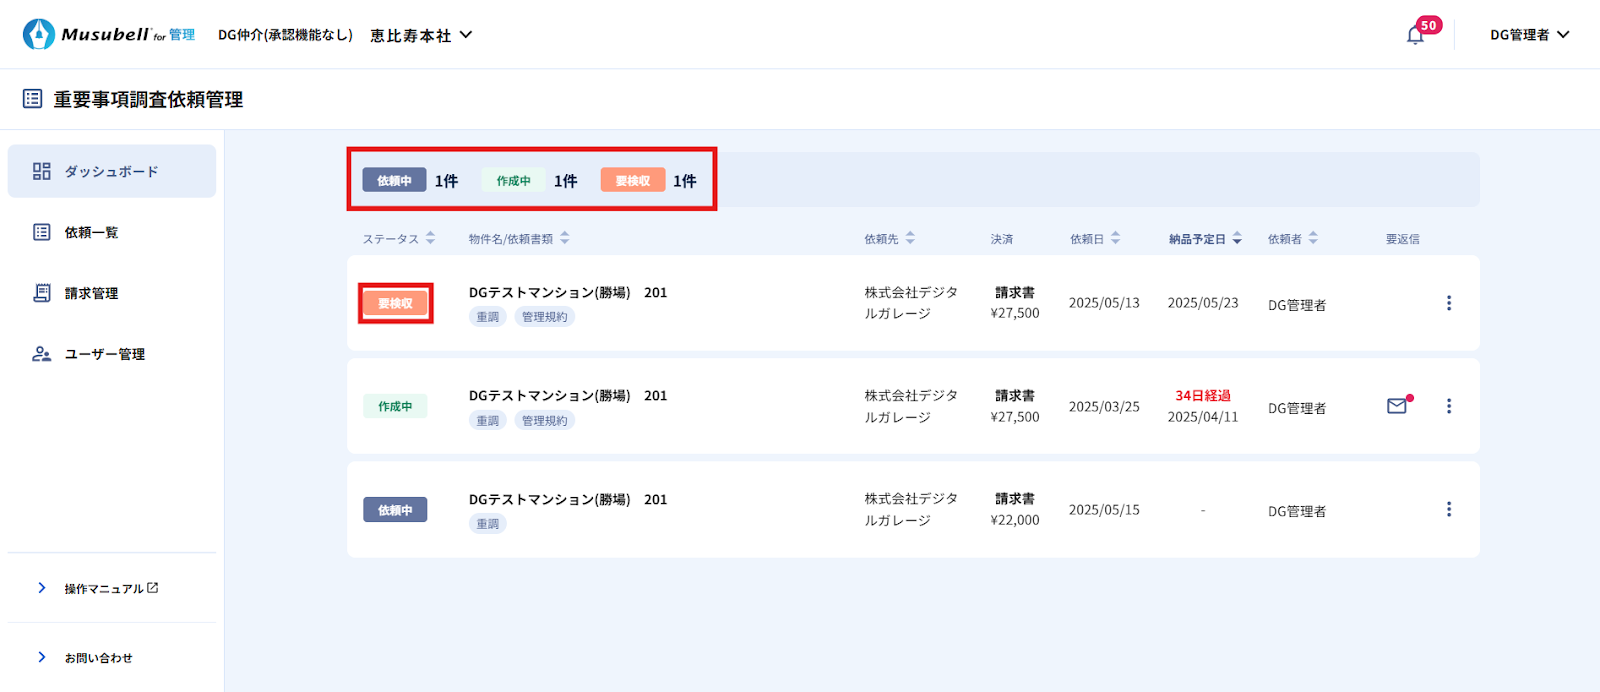
Task: Click the external link icon beside 操作マニュアル
Action: pyautogui.click(x=153, y=588)
